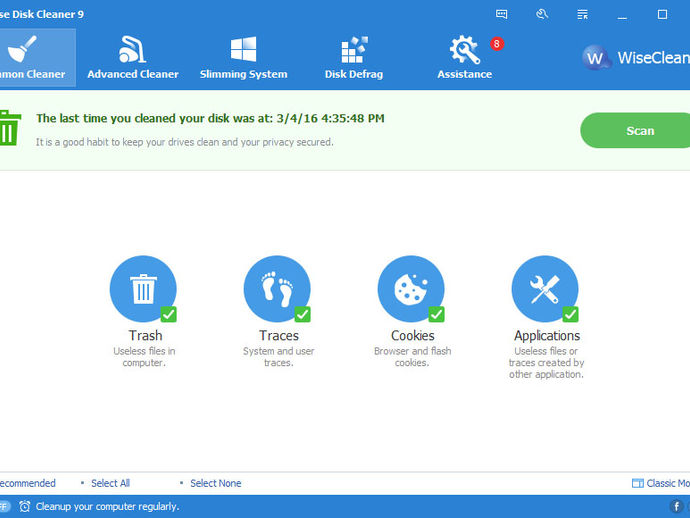
Task: Click the green trash bin icon in the banner
Action: click(x=10, y=128)
